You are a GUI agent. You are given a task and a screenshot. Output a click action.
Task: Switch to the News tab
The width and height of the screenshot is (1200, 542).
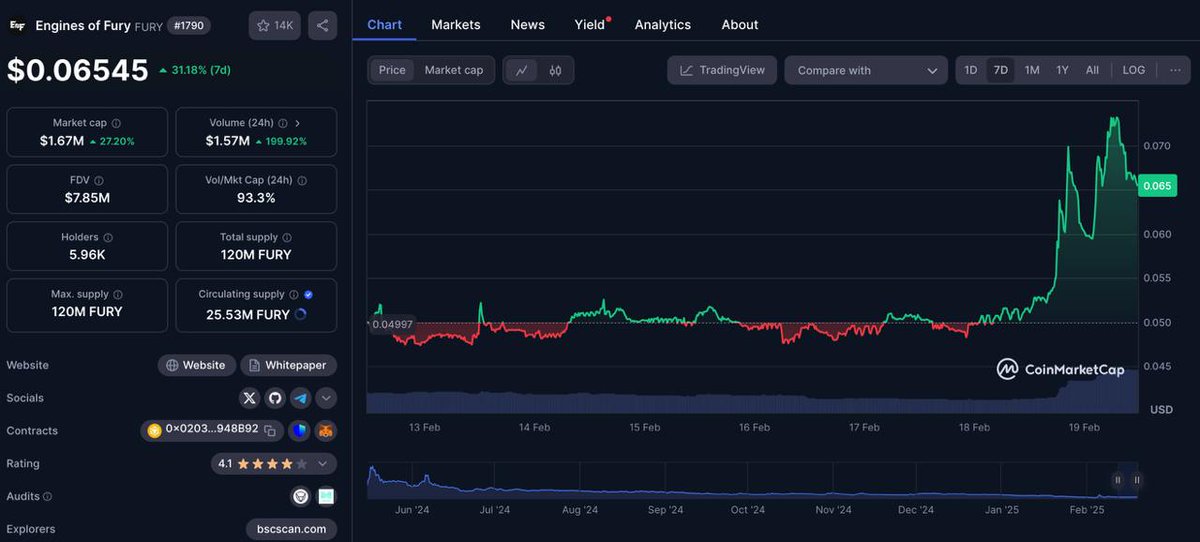[x=528, y=24]
